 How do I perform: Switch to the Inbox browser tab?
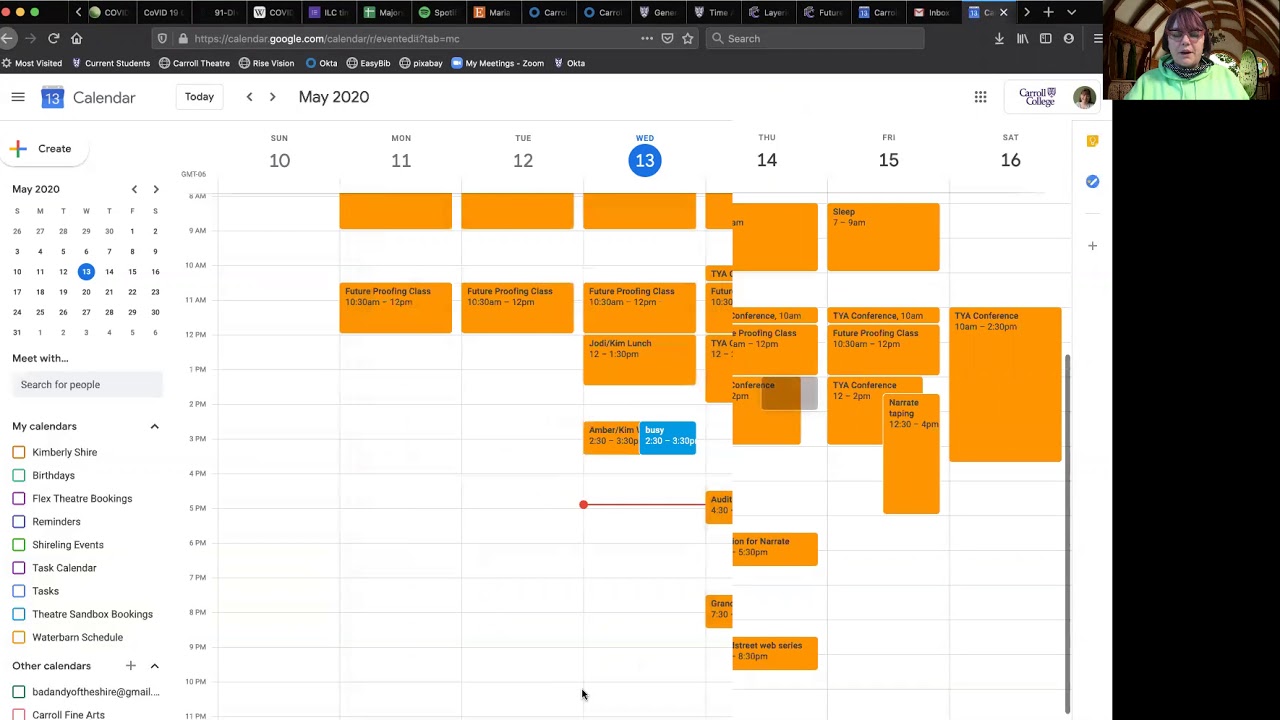click(932, 12)
